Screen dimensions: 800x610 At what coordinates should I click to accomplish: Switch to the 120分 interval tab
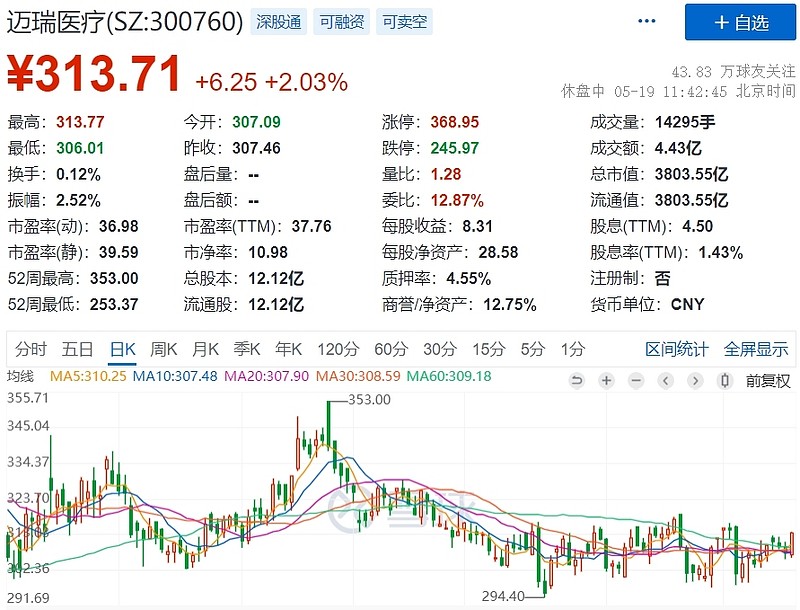(338, 349)
